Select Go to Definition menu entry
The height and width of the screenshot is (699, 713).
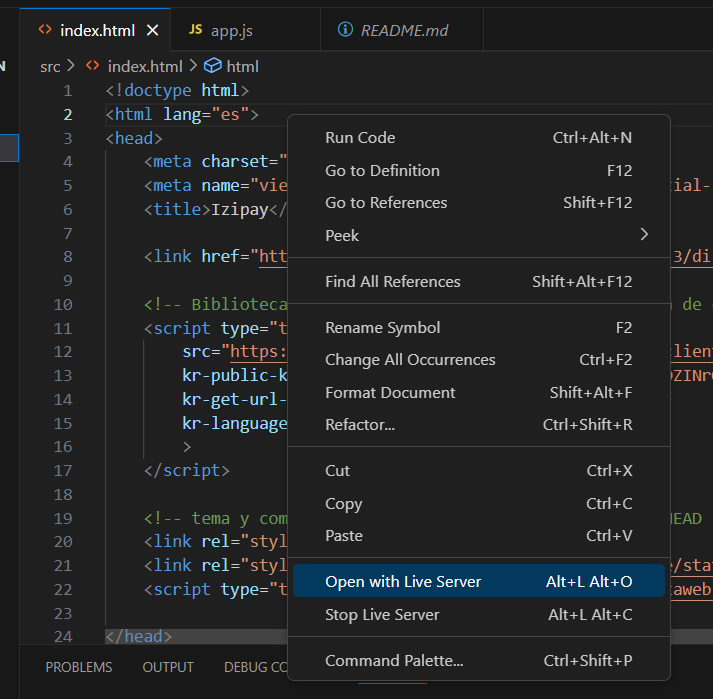tap(382, 170)
